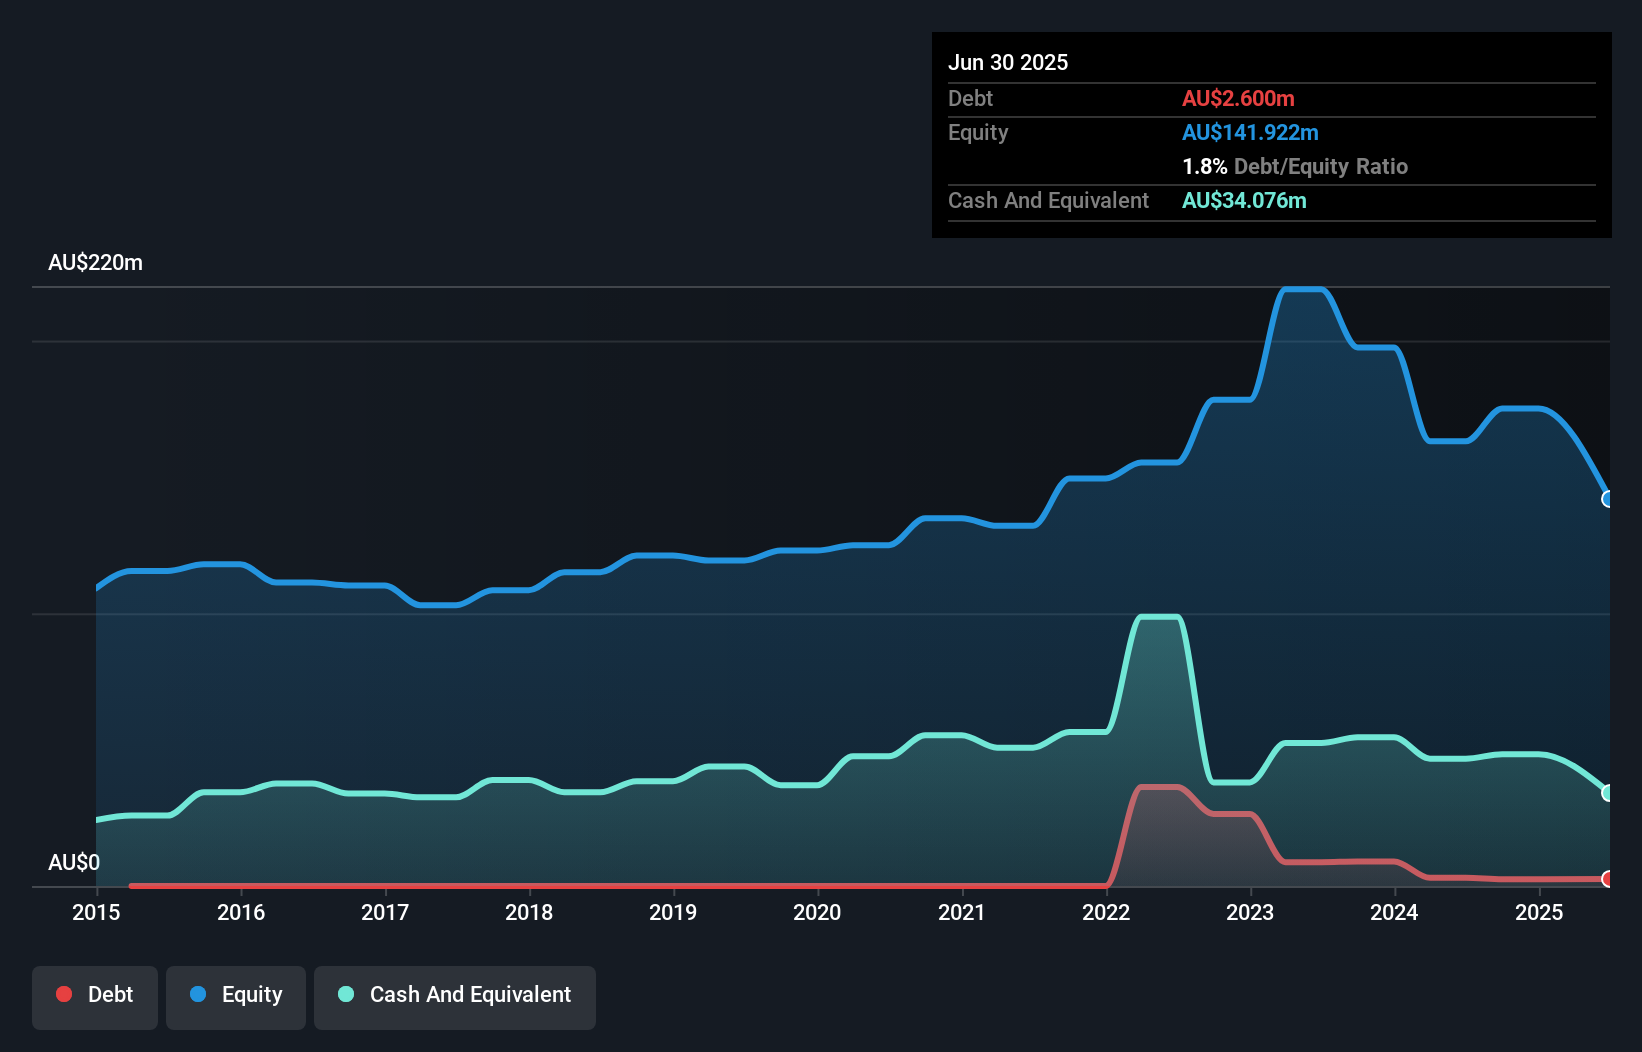Click the 1.8% Debt/Equity Ratio text
1642x1052 pixels.
1294,167
